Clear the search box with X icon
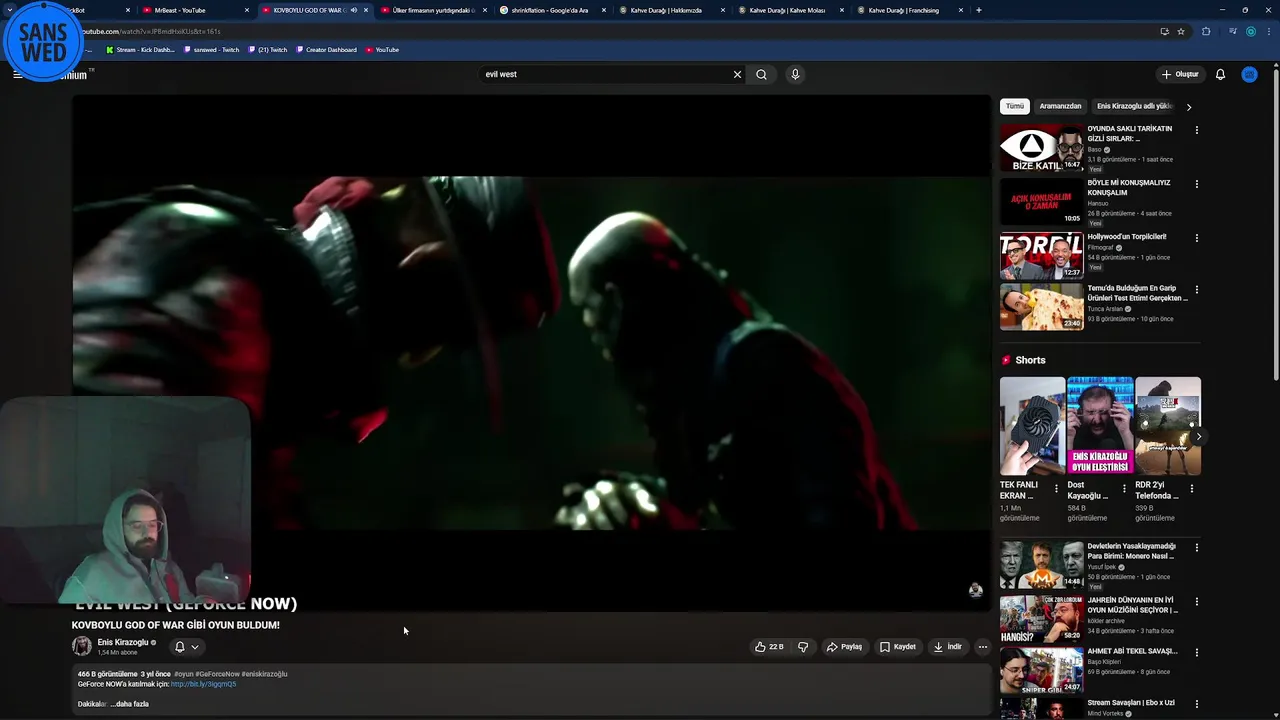 tap(737, 74)
